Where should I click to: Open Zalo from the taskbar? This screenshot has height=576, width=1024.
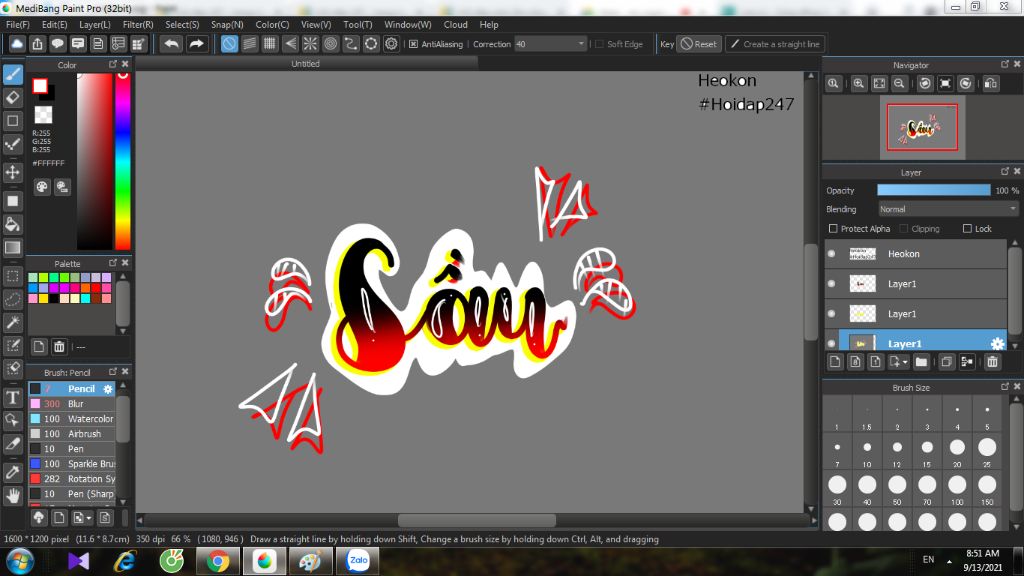357,561
